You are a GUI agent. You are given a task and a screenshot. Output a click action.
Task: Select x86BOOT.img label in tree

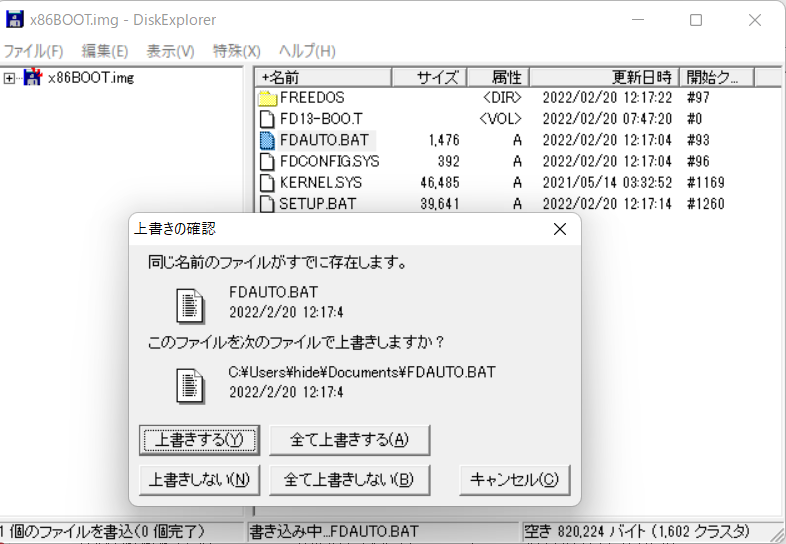(x=91, y=78)
